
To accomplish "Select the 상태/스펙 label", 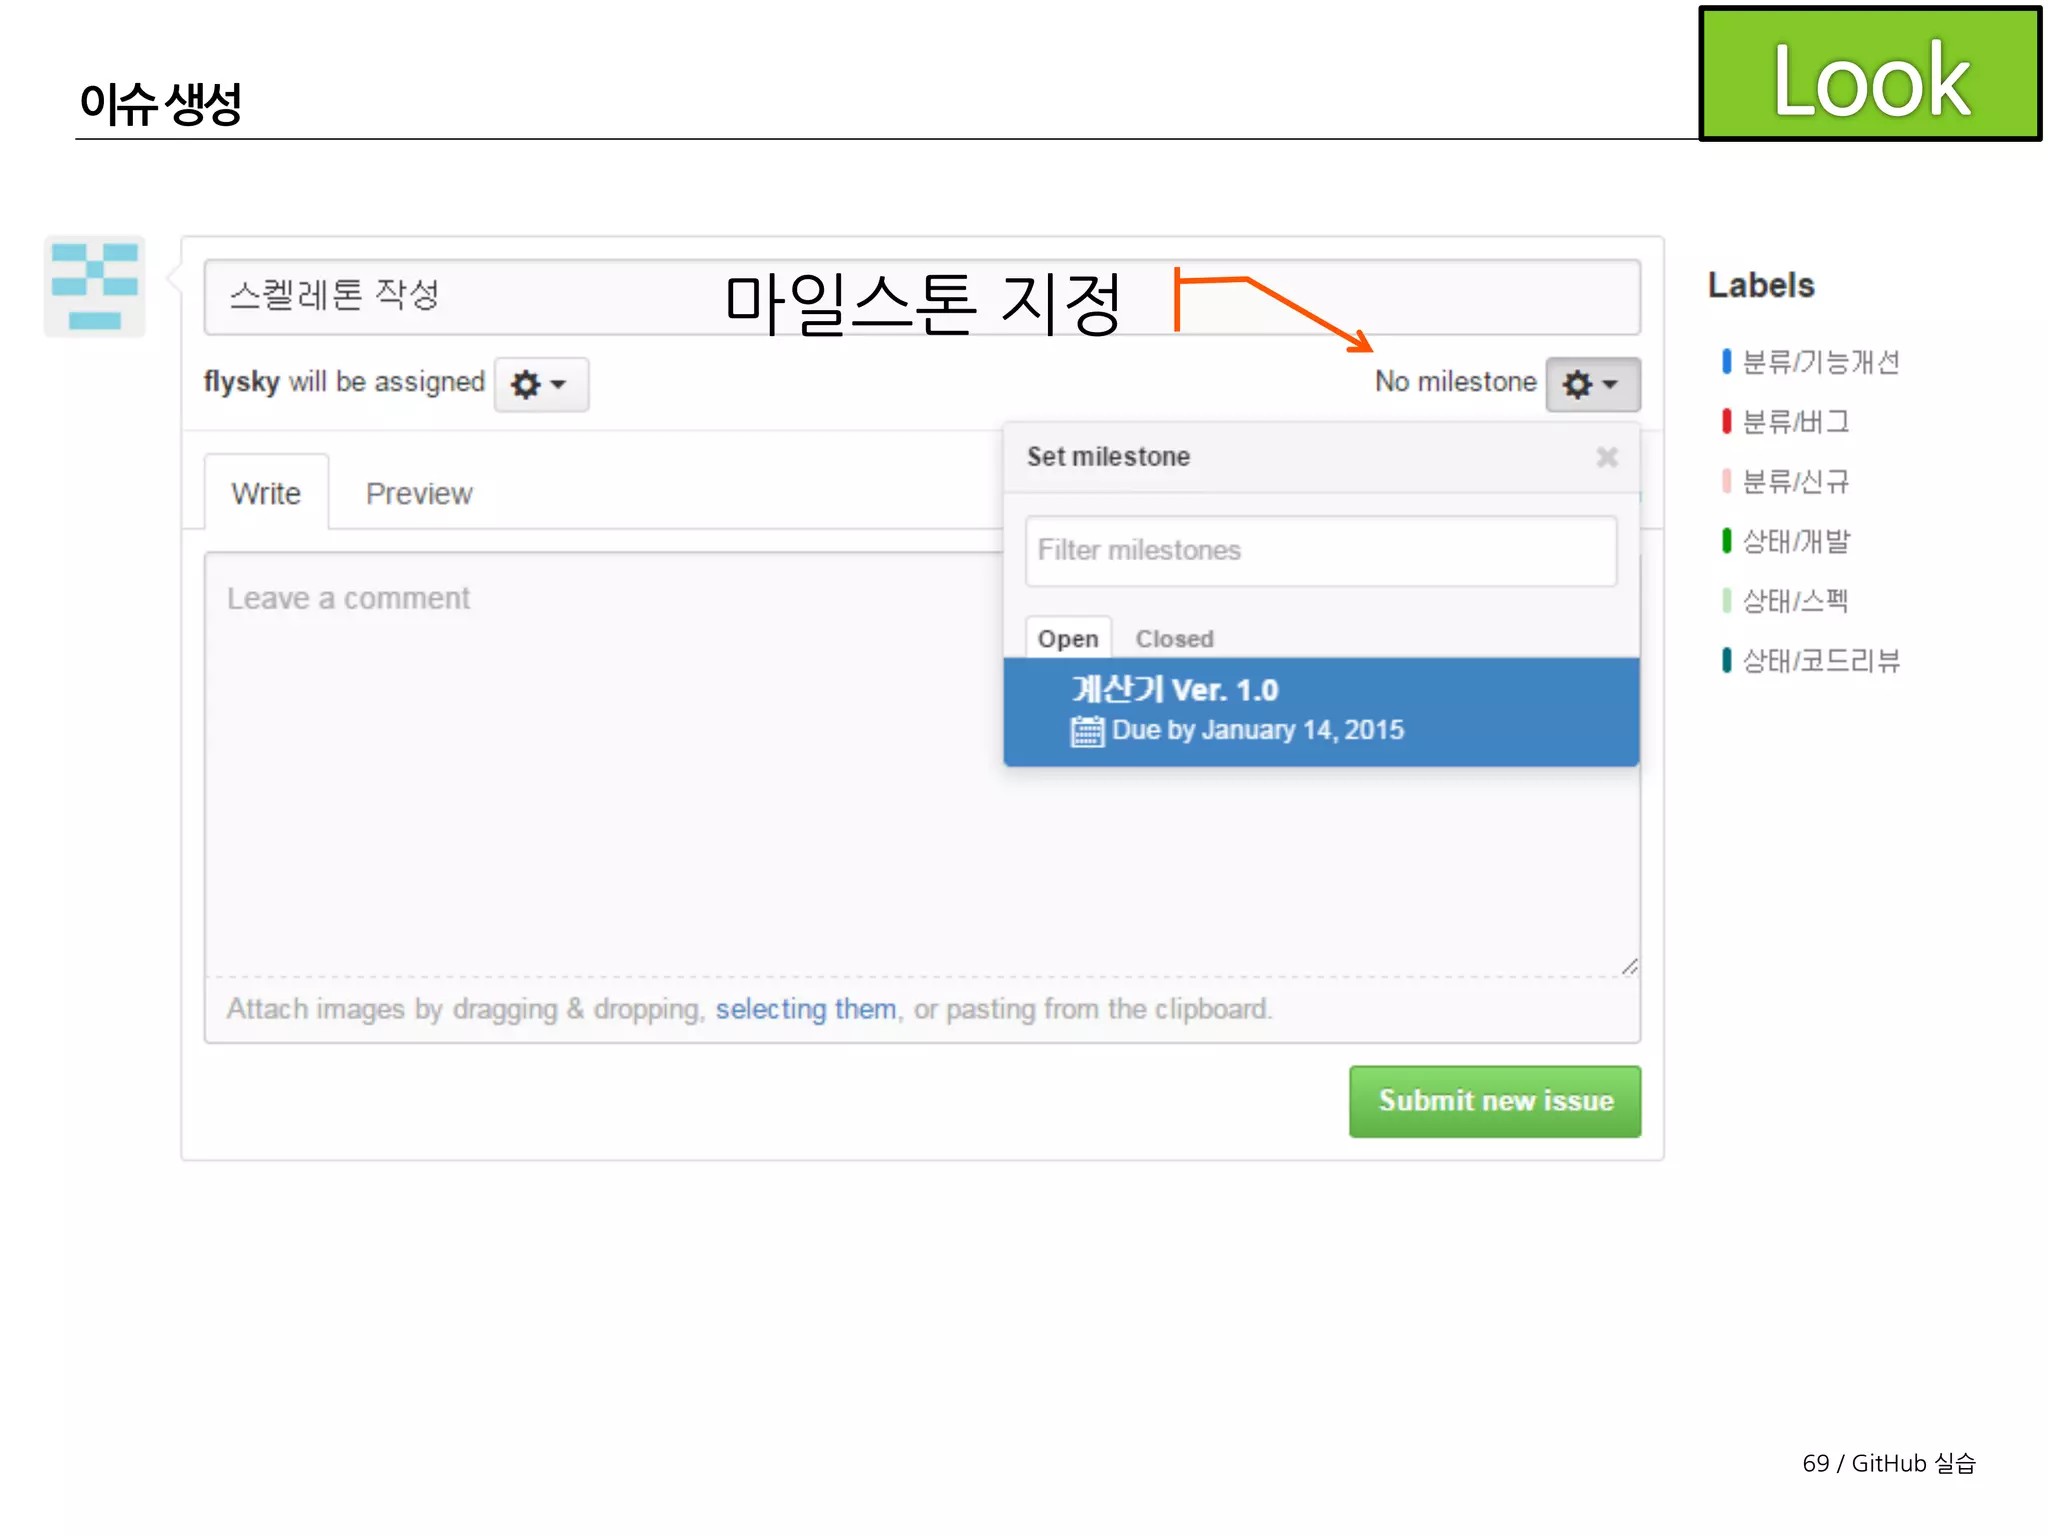I will 1786,601.
